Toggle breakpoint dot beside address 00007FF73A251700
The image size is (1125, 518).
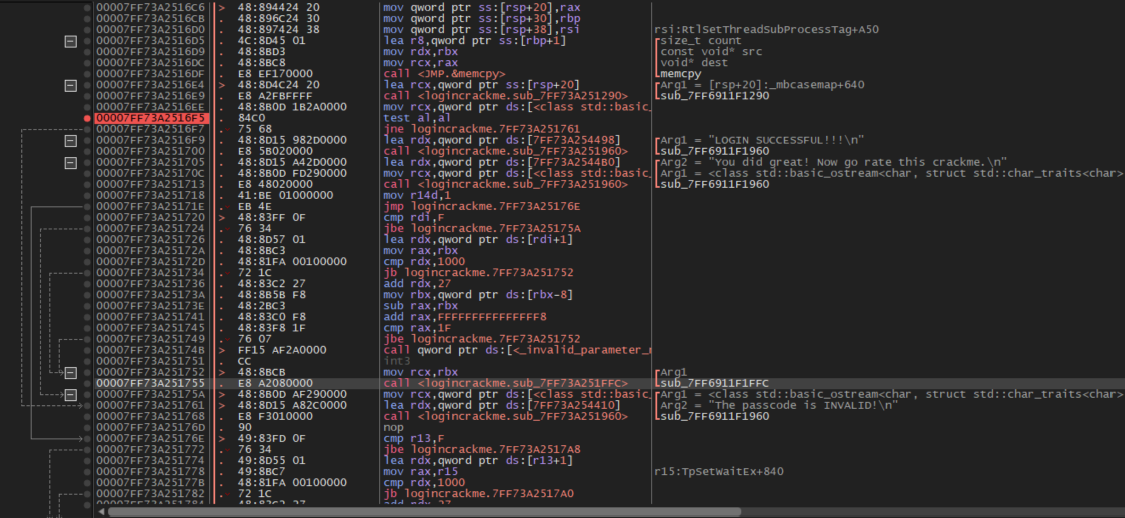[x=87, y=151]
